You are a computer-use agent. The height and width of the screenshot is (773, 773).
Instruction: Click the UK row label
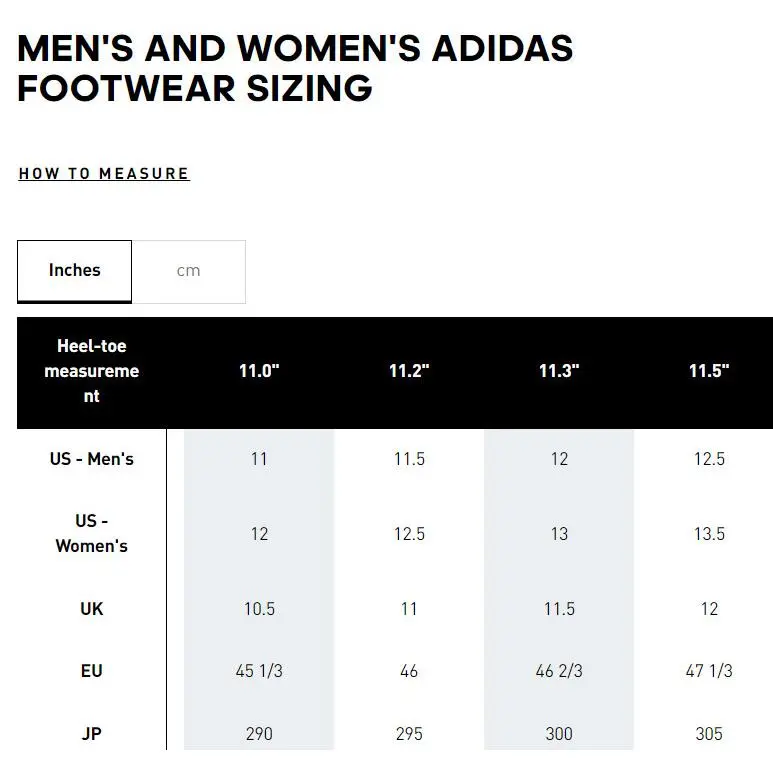point(92,609)
